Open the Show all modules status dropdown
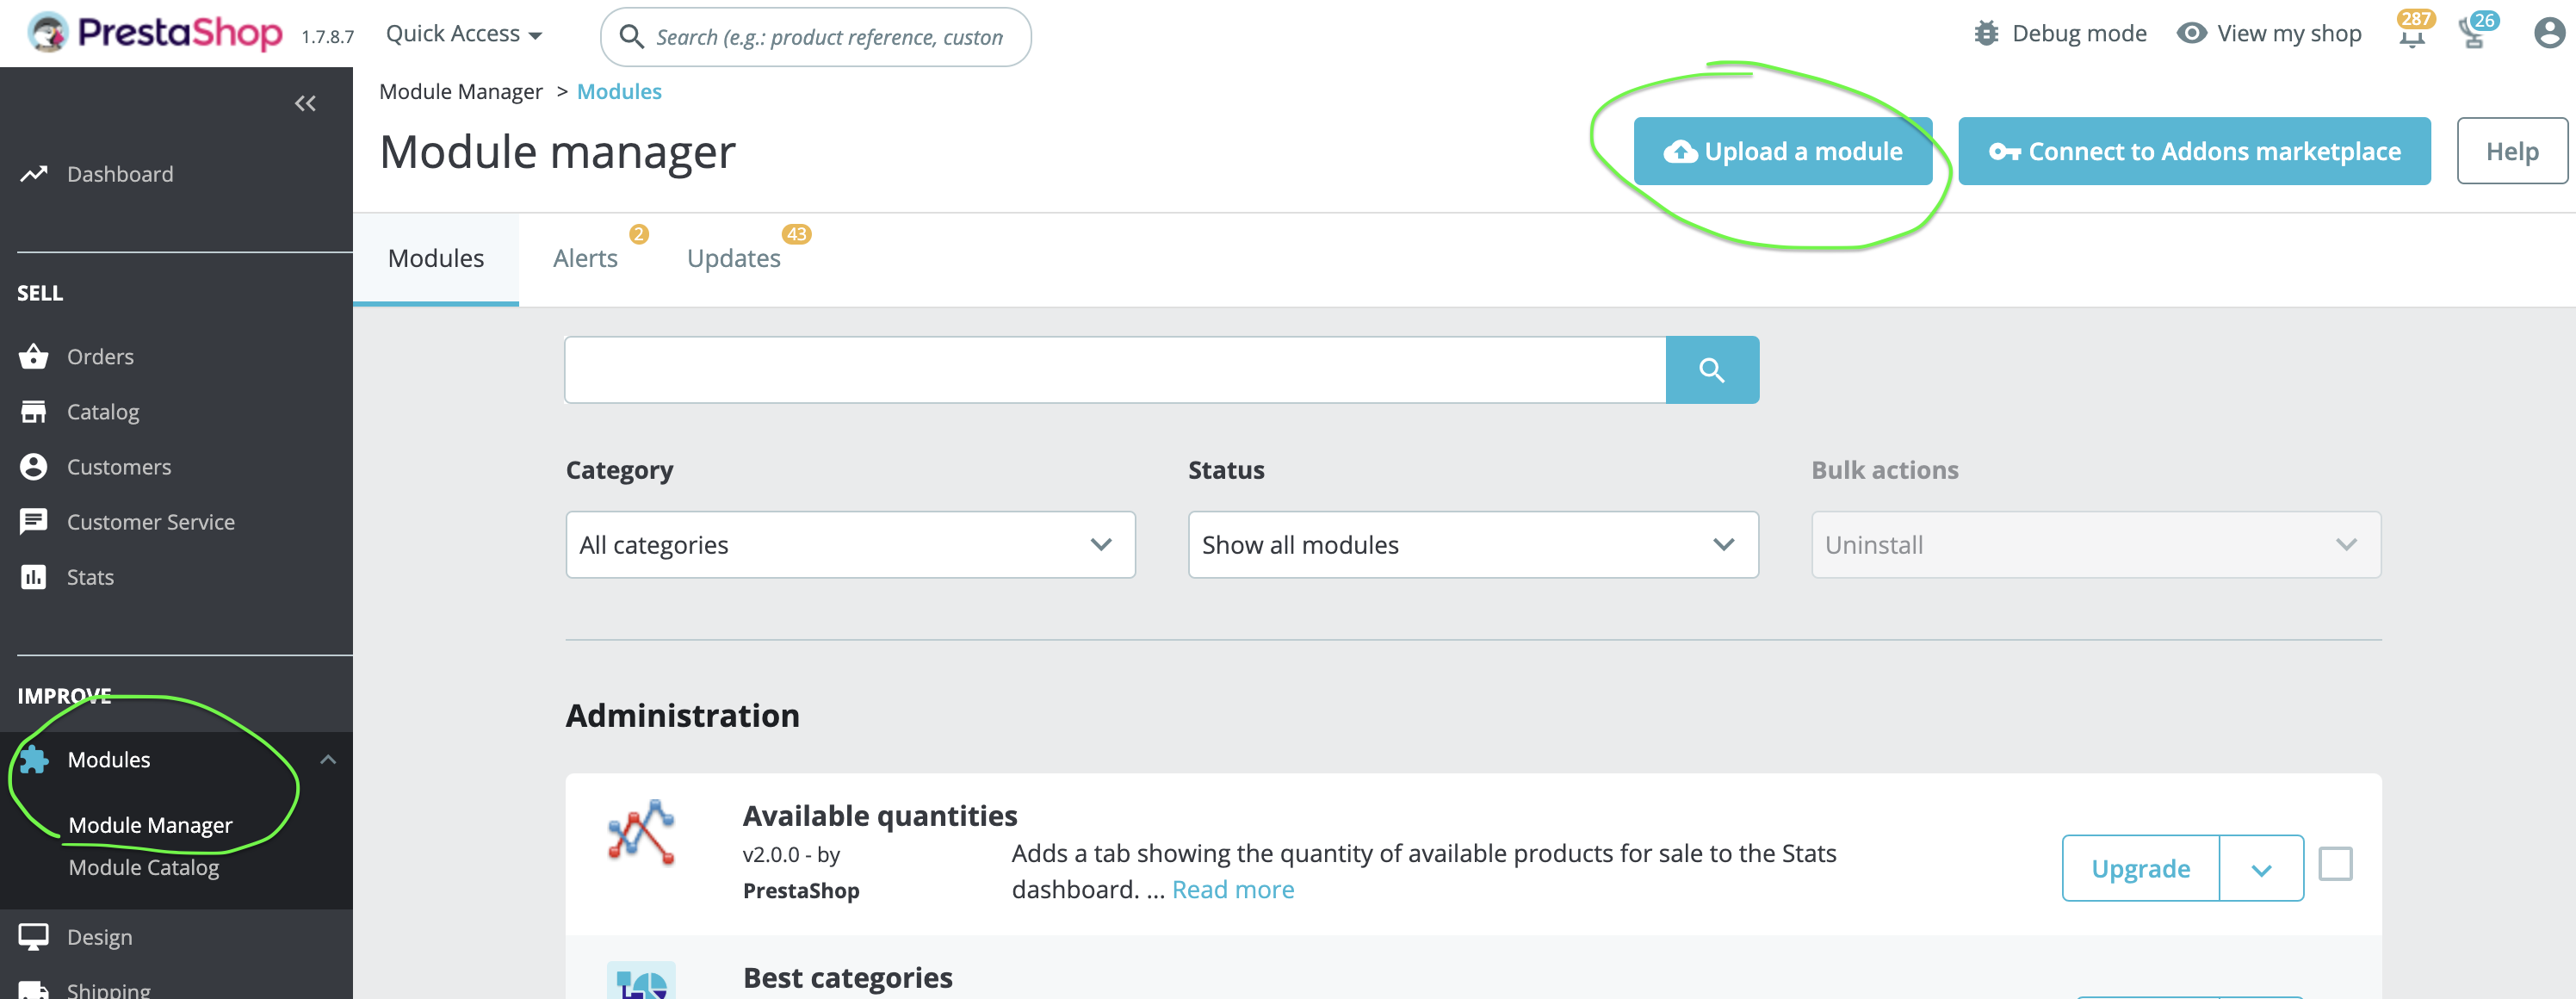2576x999 pixels. pos(1472,545)
